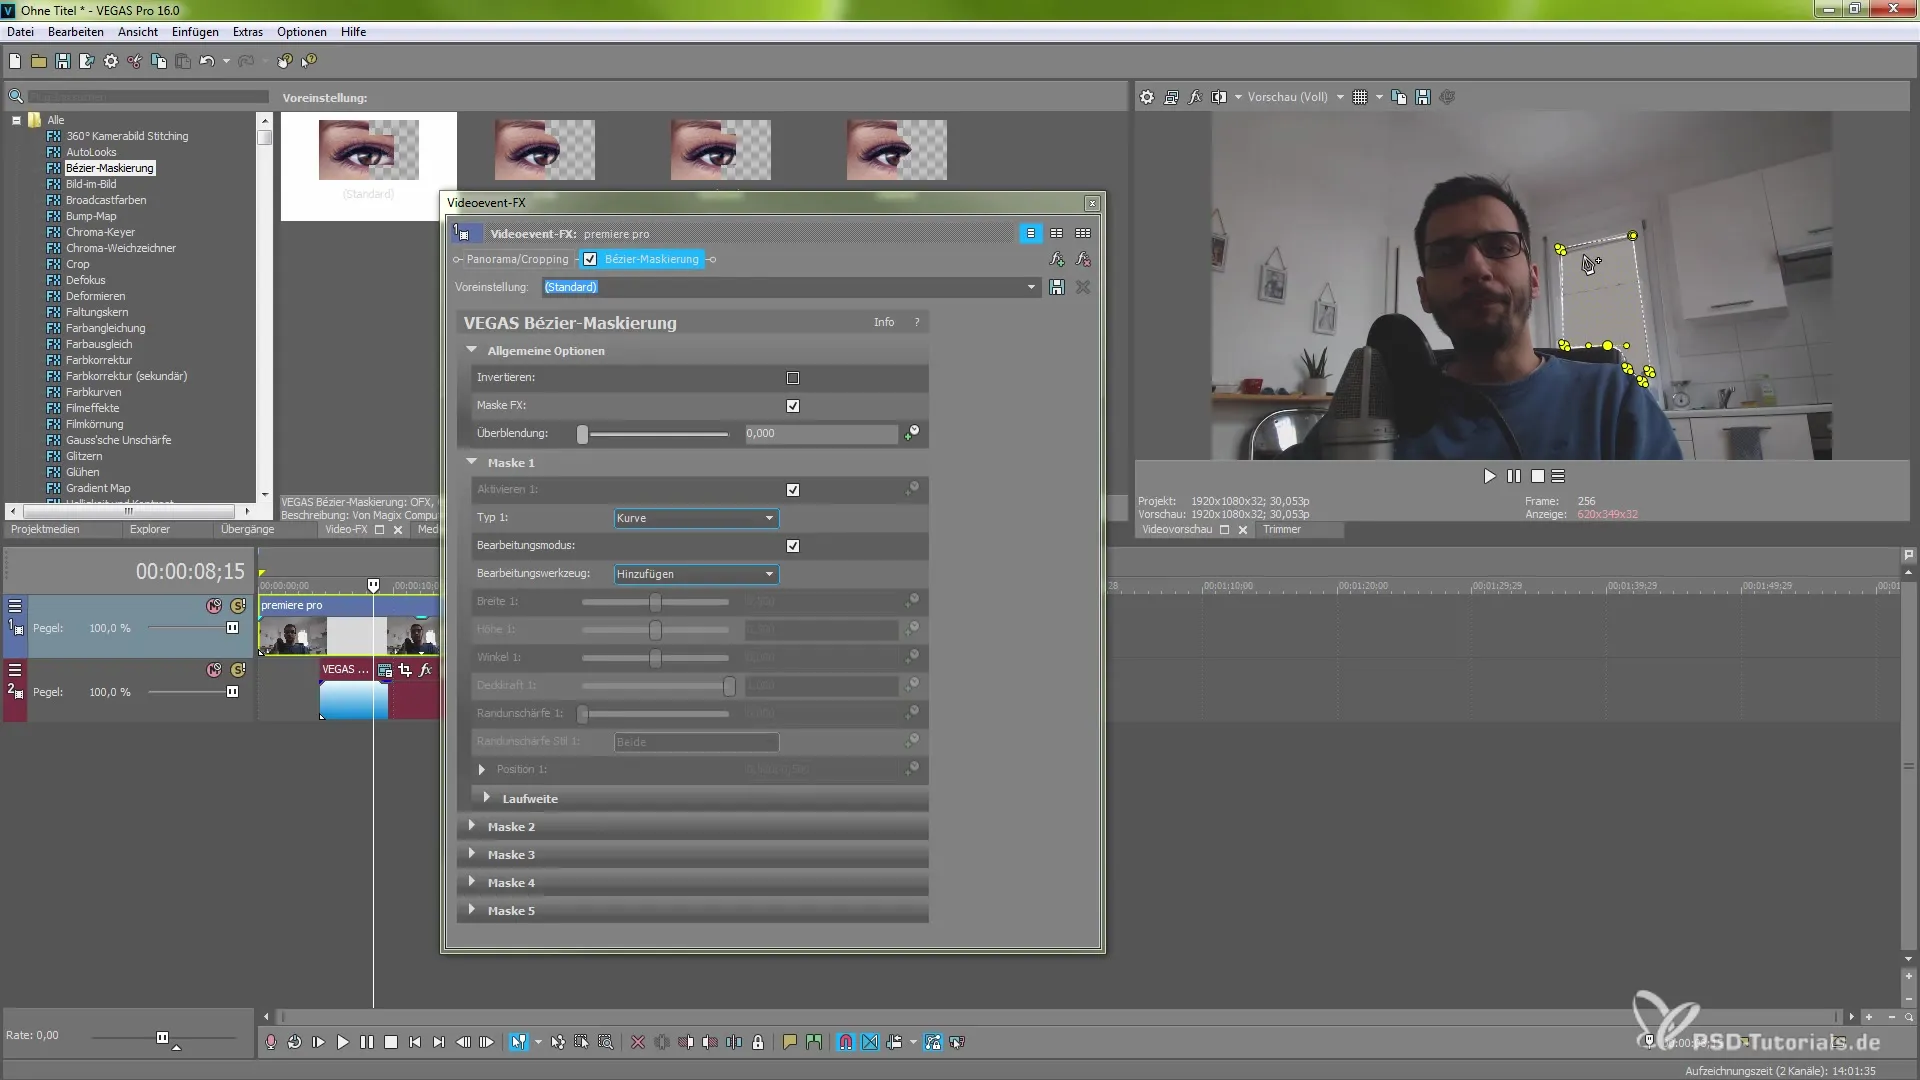Delete selection with the red X icon
Image resolution: width=1920 pixels, height=1080 pixels.
click(638, 1042)
